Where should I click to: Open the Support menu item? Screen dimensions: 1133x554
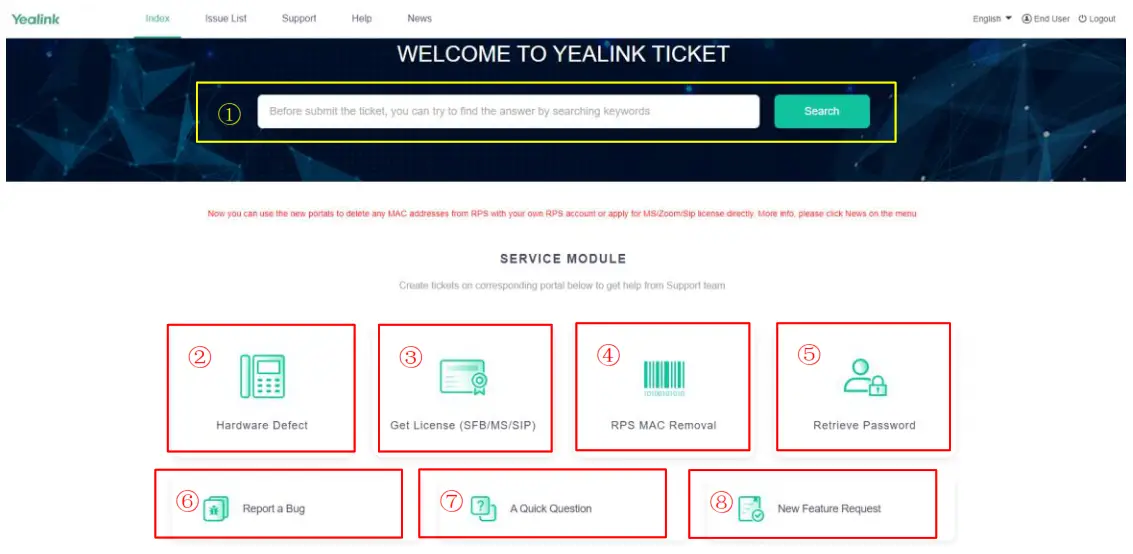coord(299,19)
